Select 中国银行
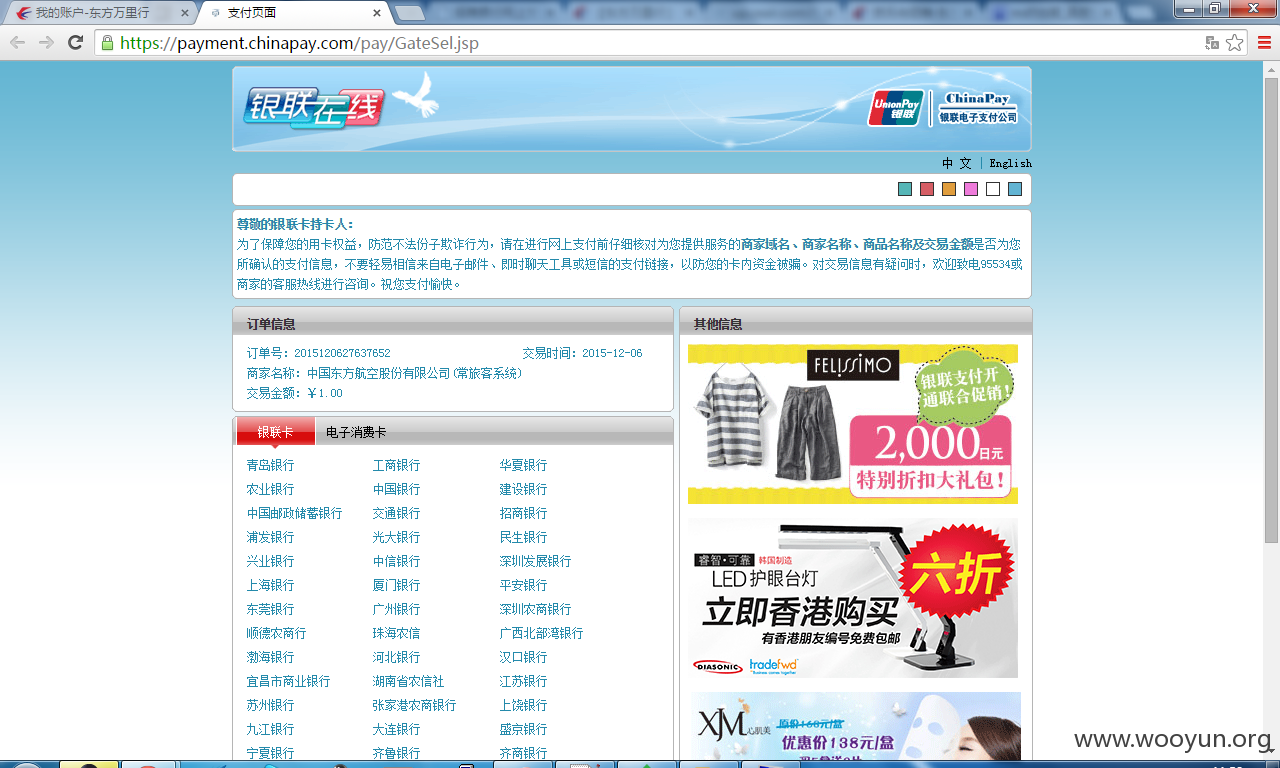 pos(396,489)
